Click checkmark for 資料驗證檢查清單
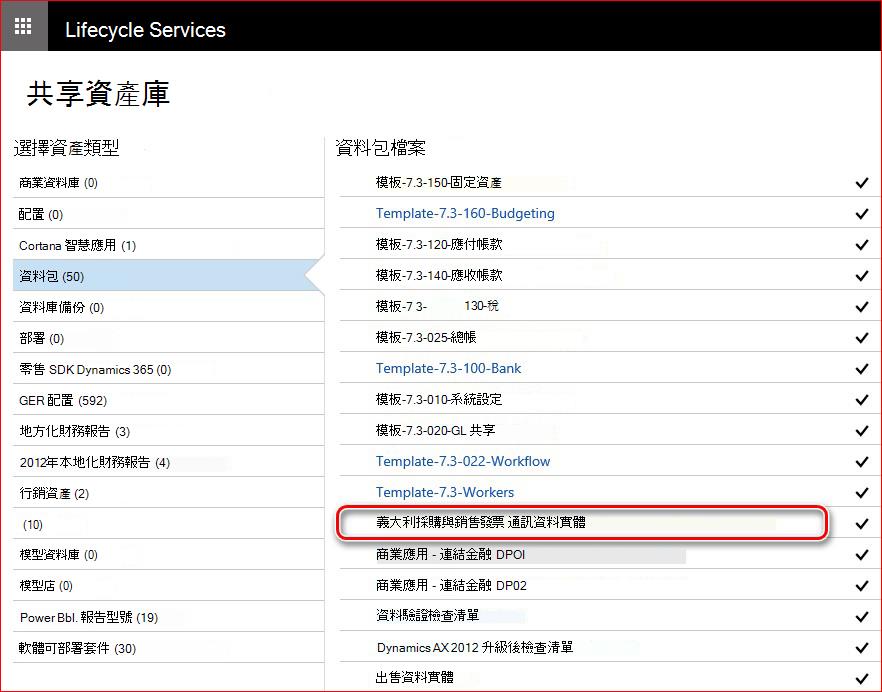Image resolution: width=882 pixels, height=692 pixels. [x=861, y=617]
